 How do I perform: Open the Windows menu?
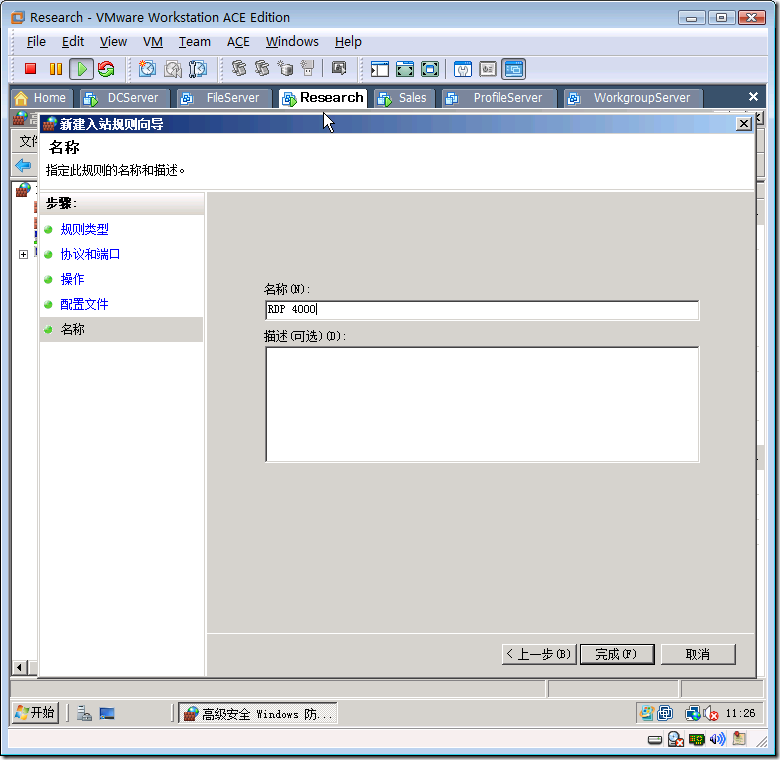(x=292, y=42)
